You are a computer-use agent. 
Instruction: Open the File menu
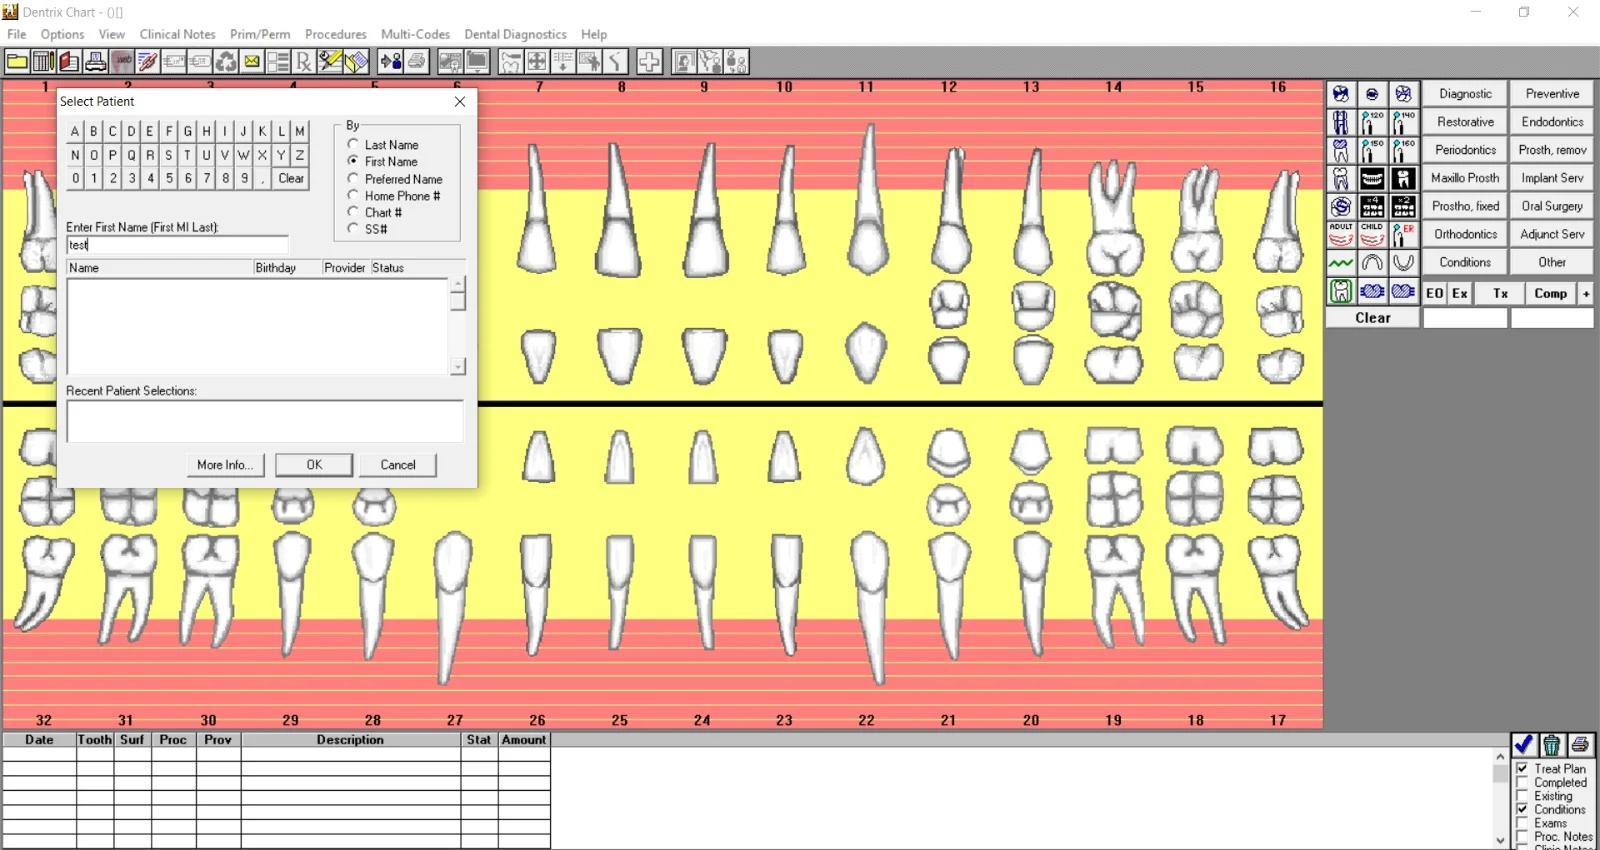17,34
